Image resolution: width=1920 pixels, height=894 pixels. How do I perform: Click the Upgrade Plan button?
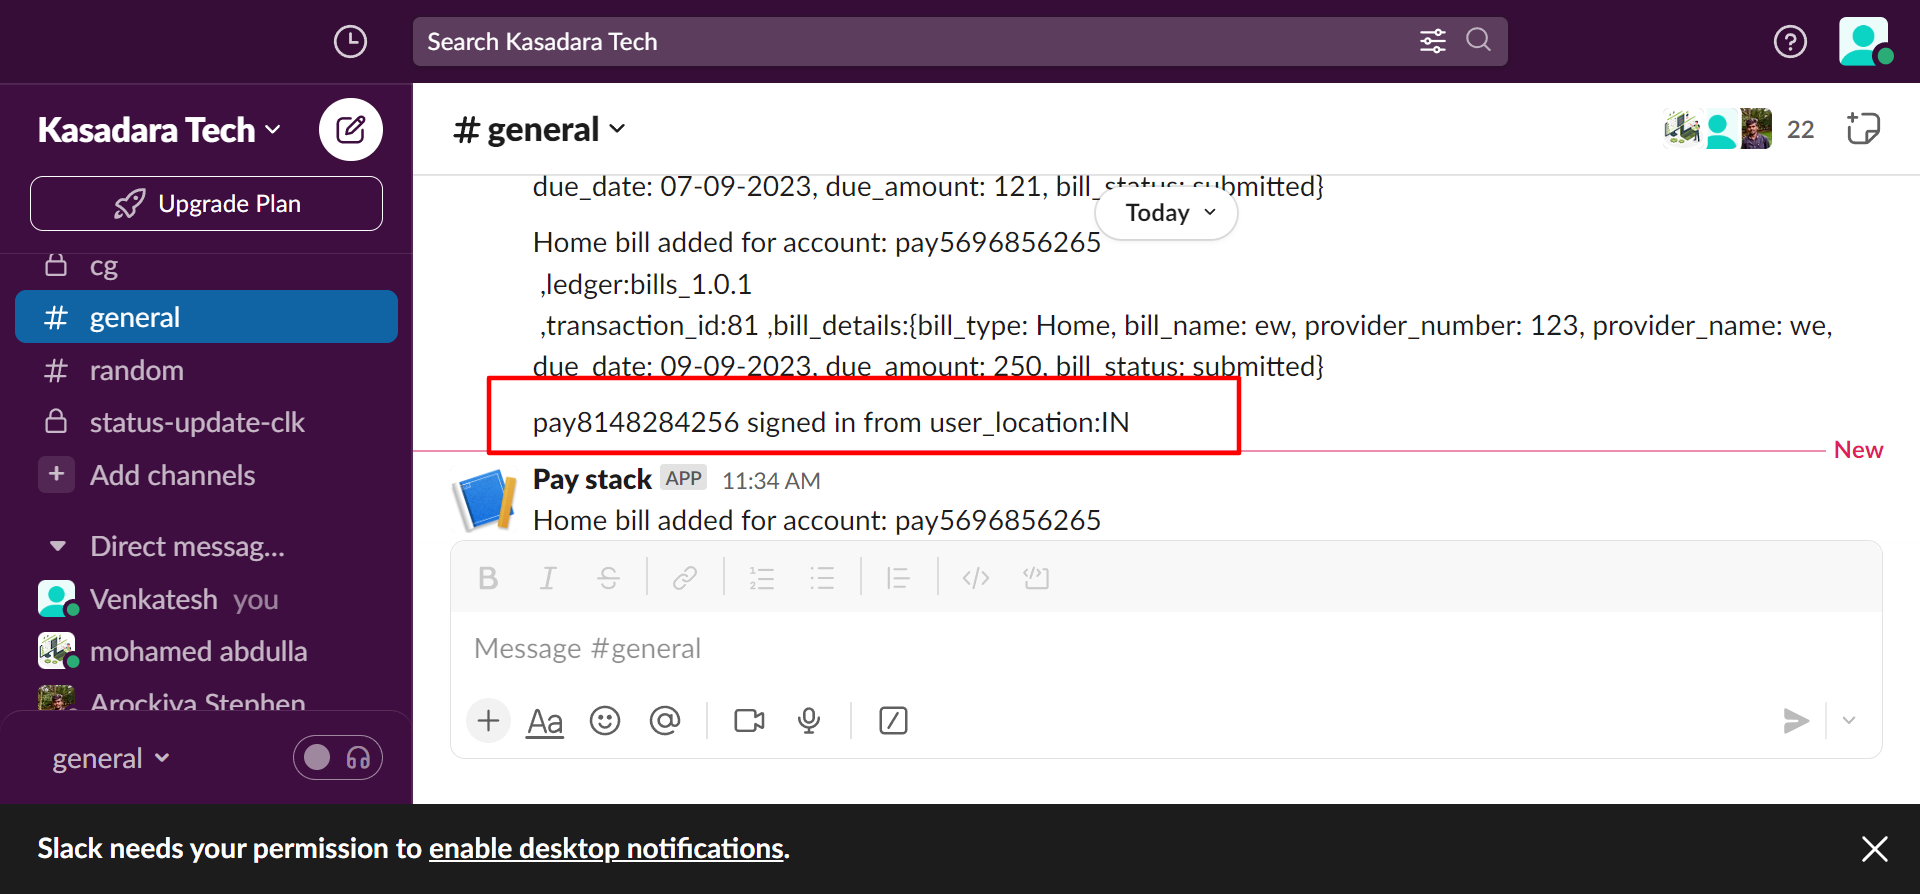[206, 204]
